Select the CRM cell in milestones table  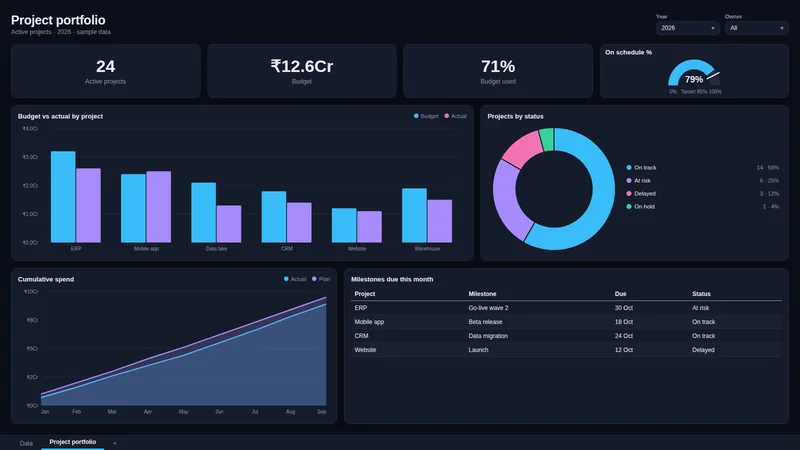(x=361, y=336)
